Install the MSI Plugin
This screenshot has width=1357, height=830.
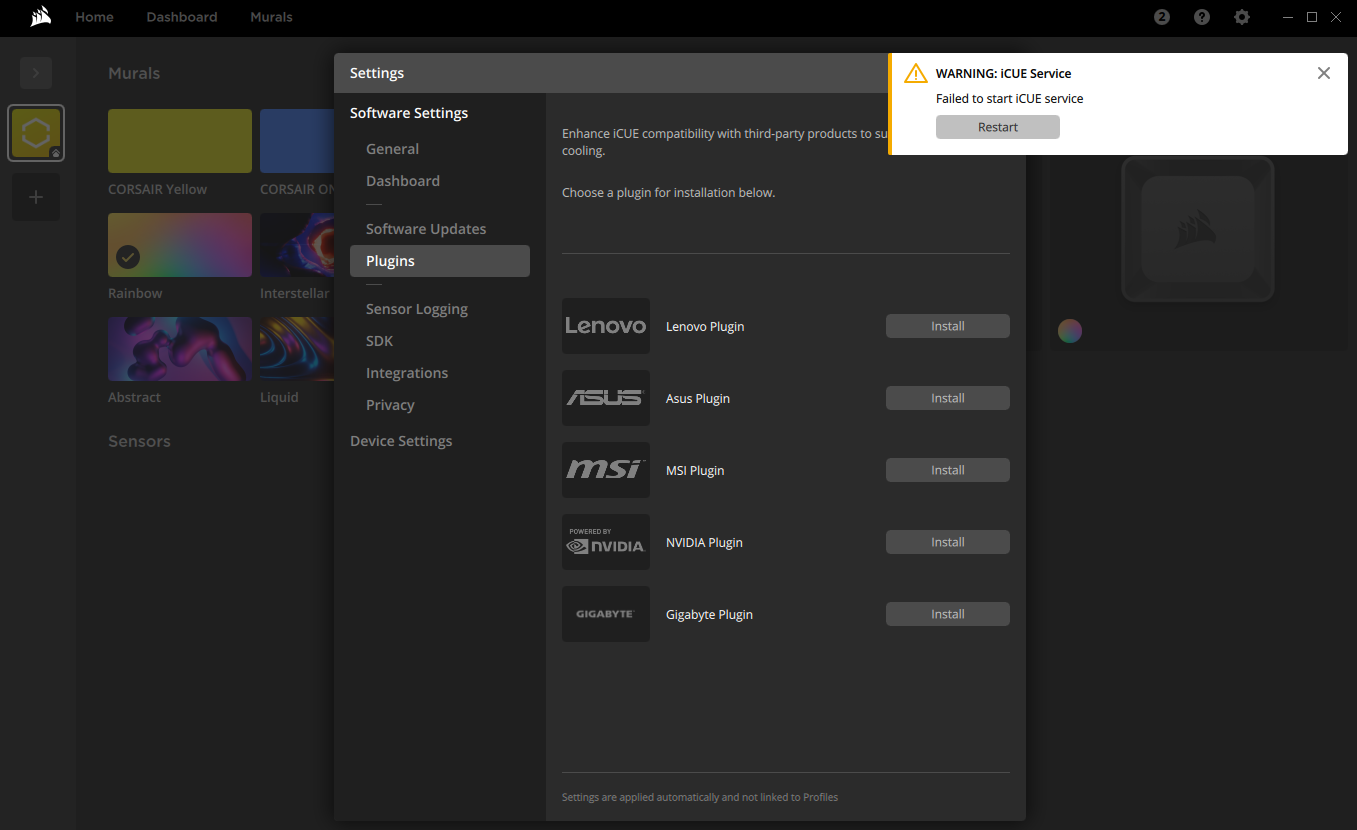[x=948, y=470]
